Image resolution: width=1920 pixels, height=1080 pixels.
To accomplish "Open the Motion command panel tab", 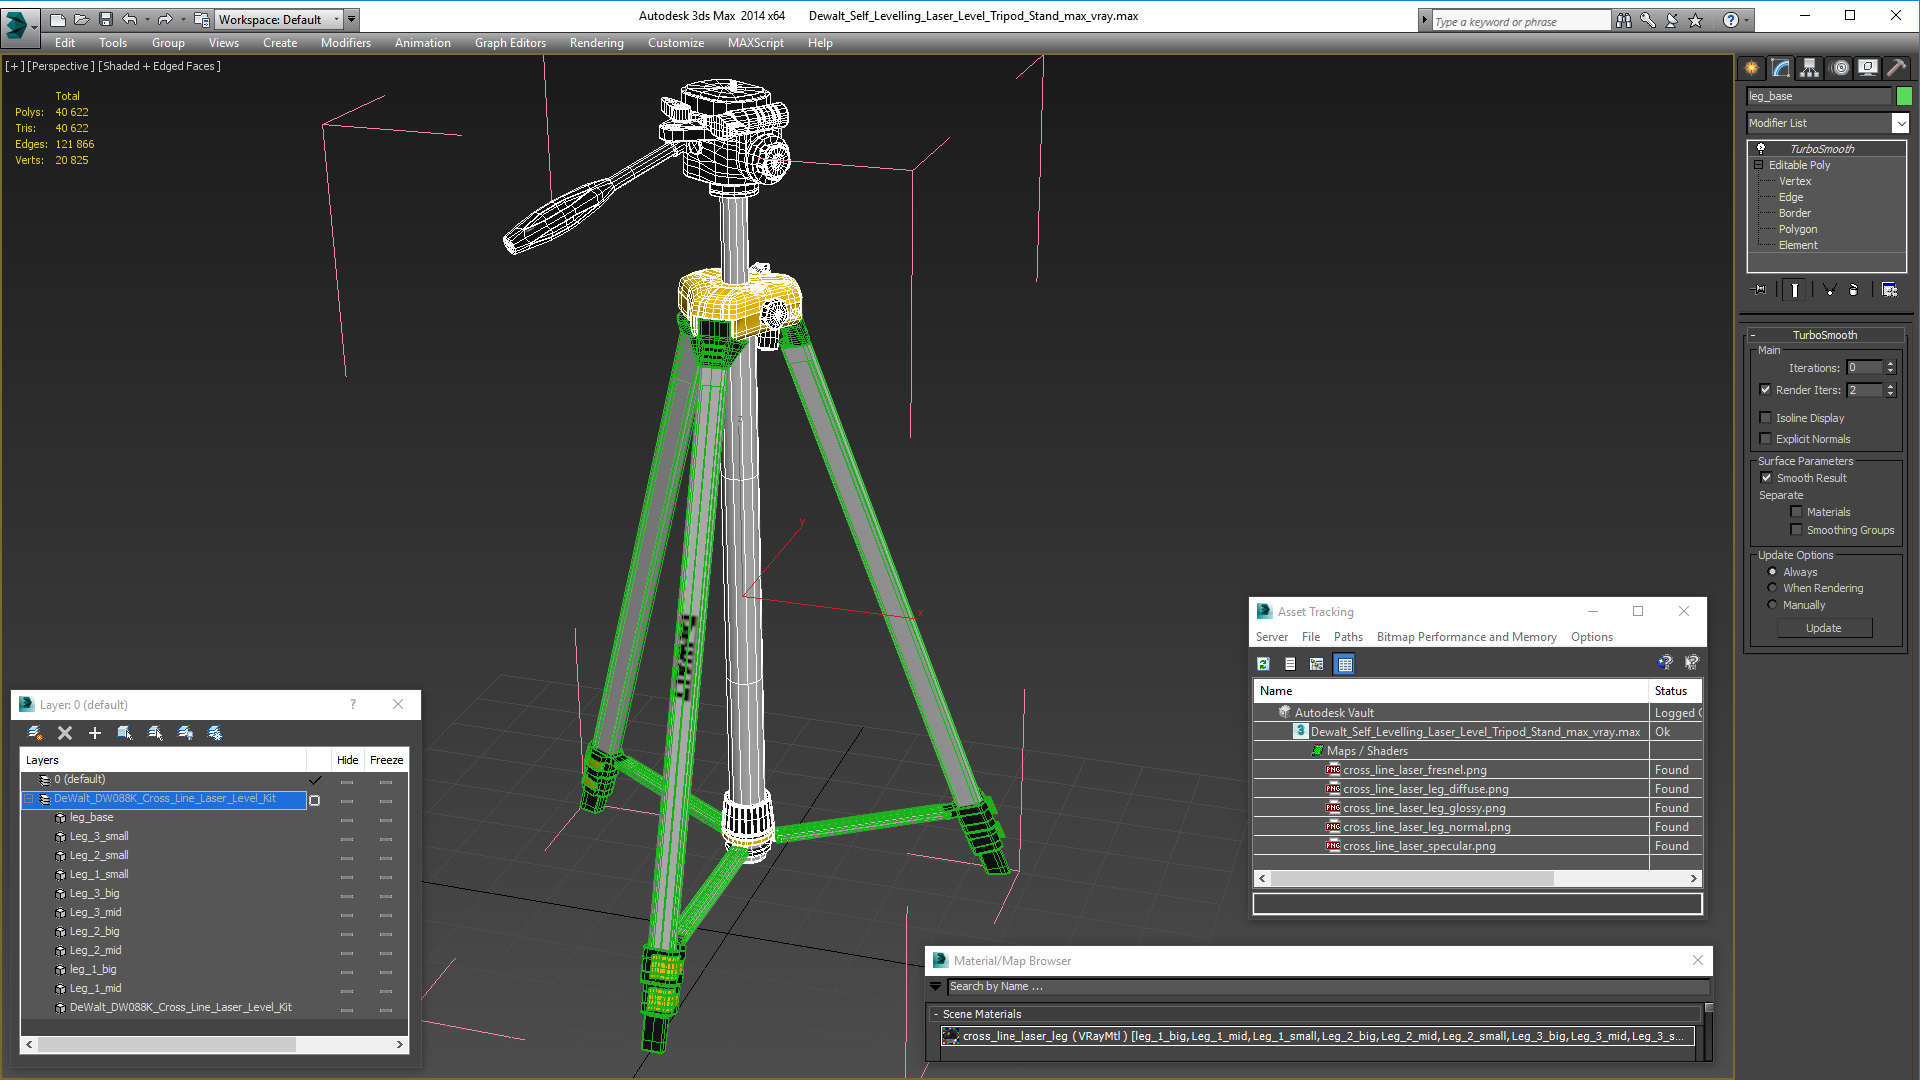I will [x=1839, y=68].
